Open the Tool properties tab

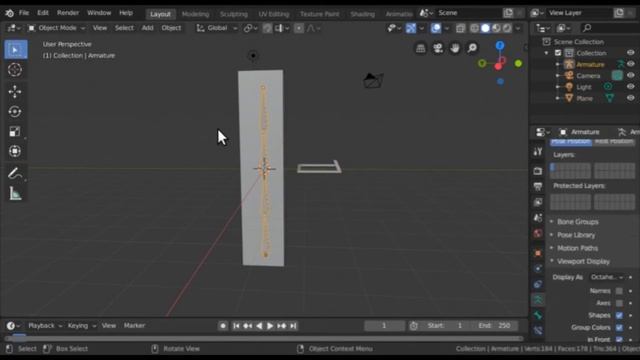pyautogui.click(x=538, y=151)
